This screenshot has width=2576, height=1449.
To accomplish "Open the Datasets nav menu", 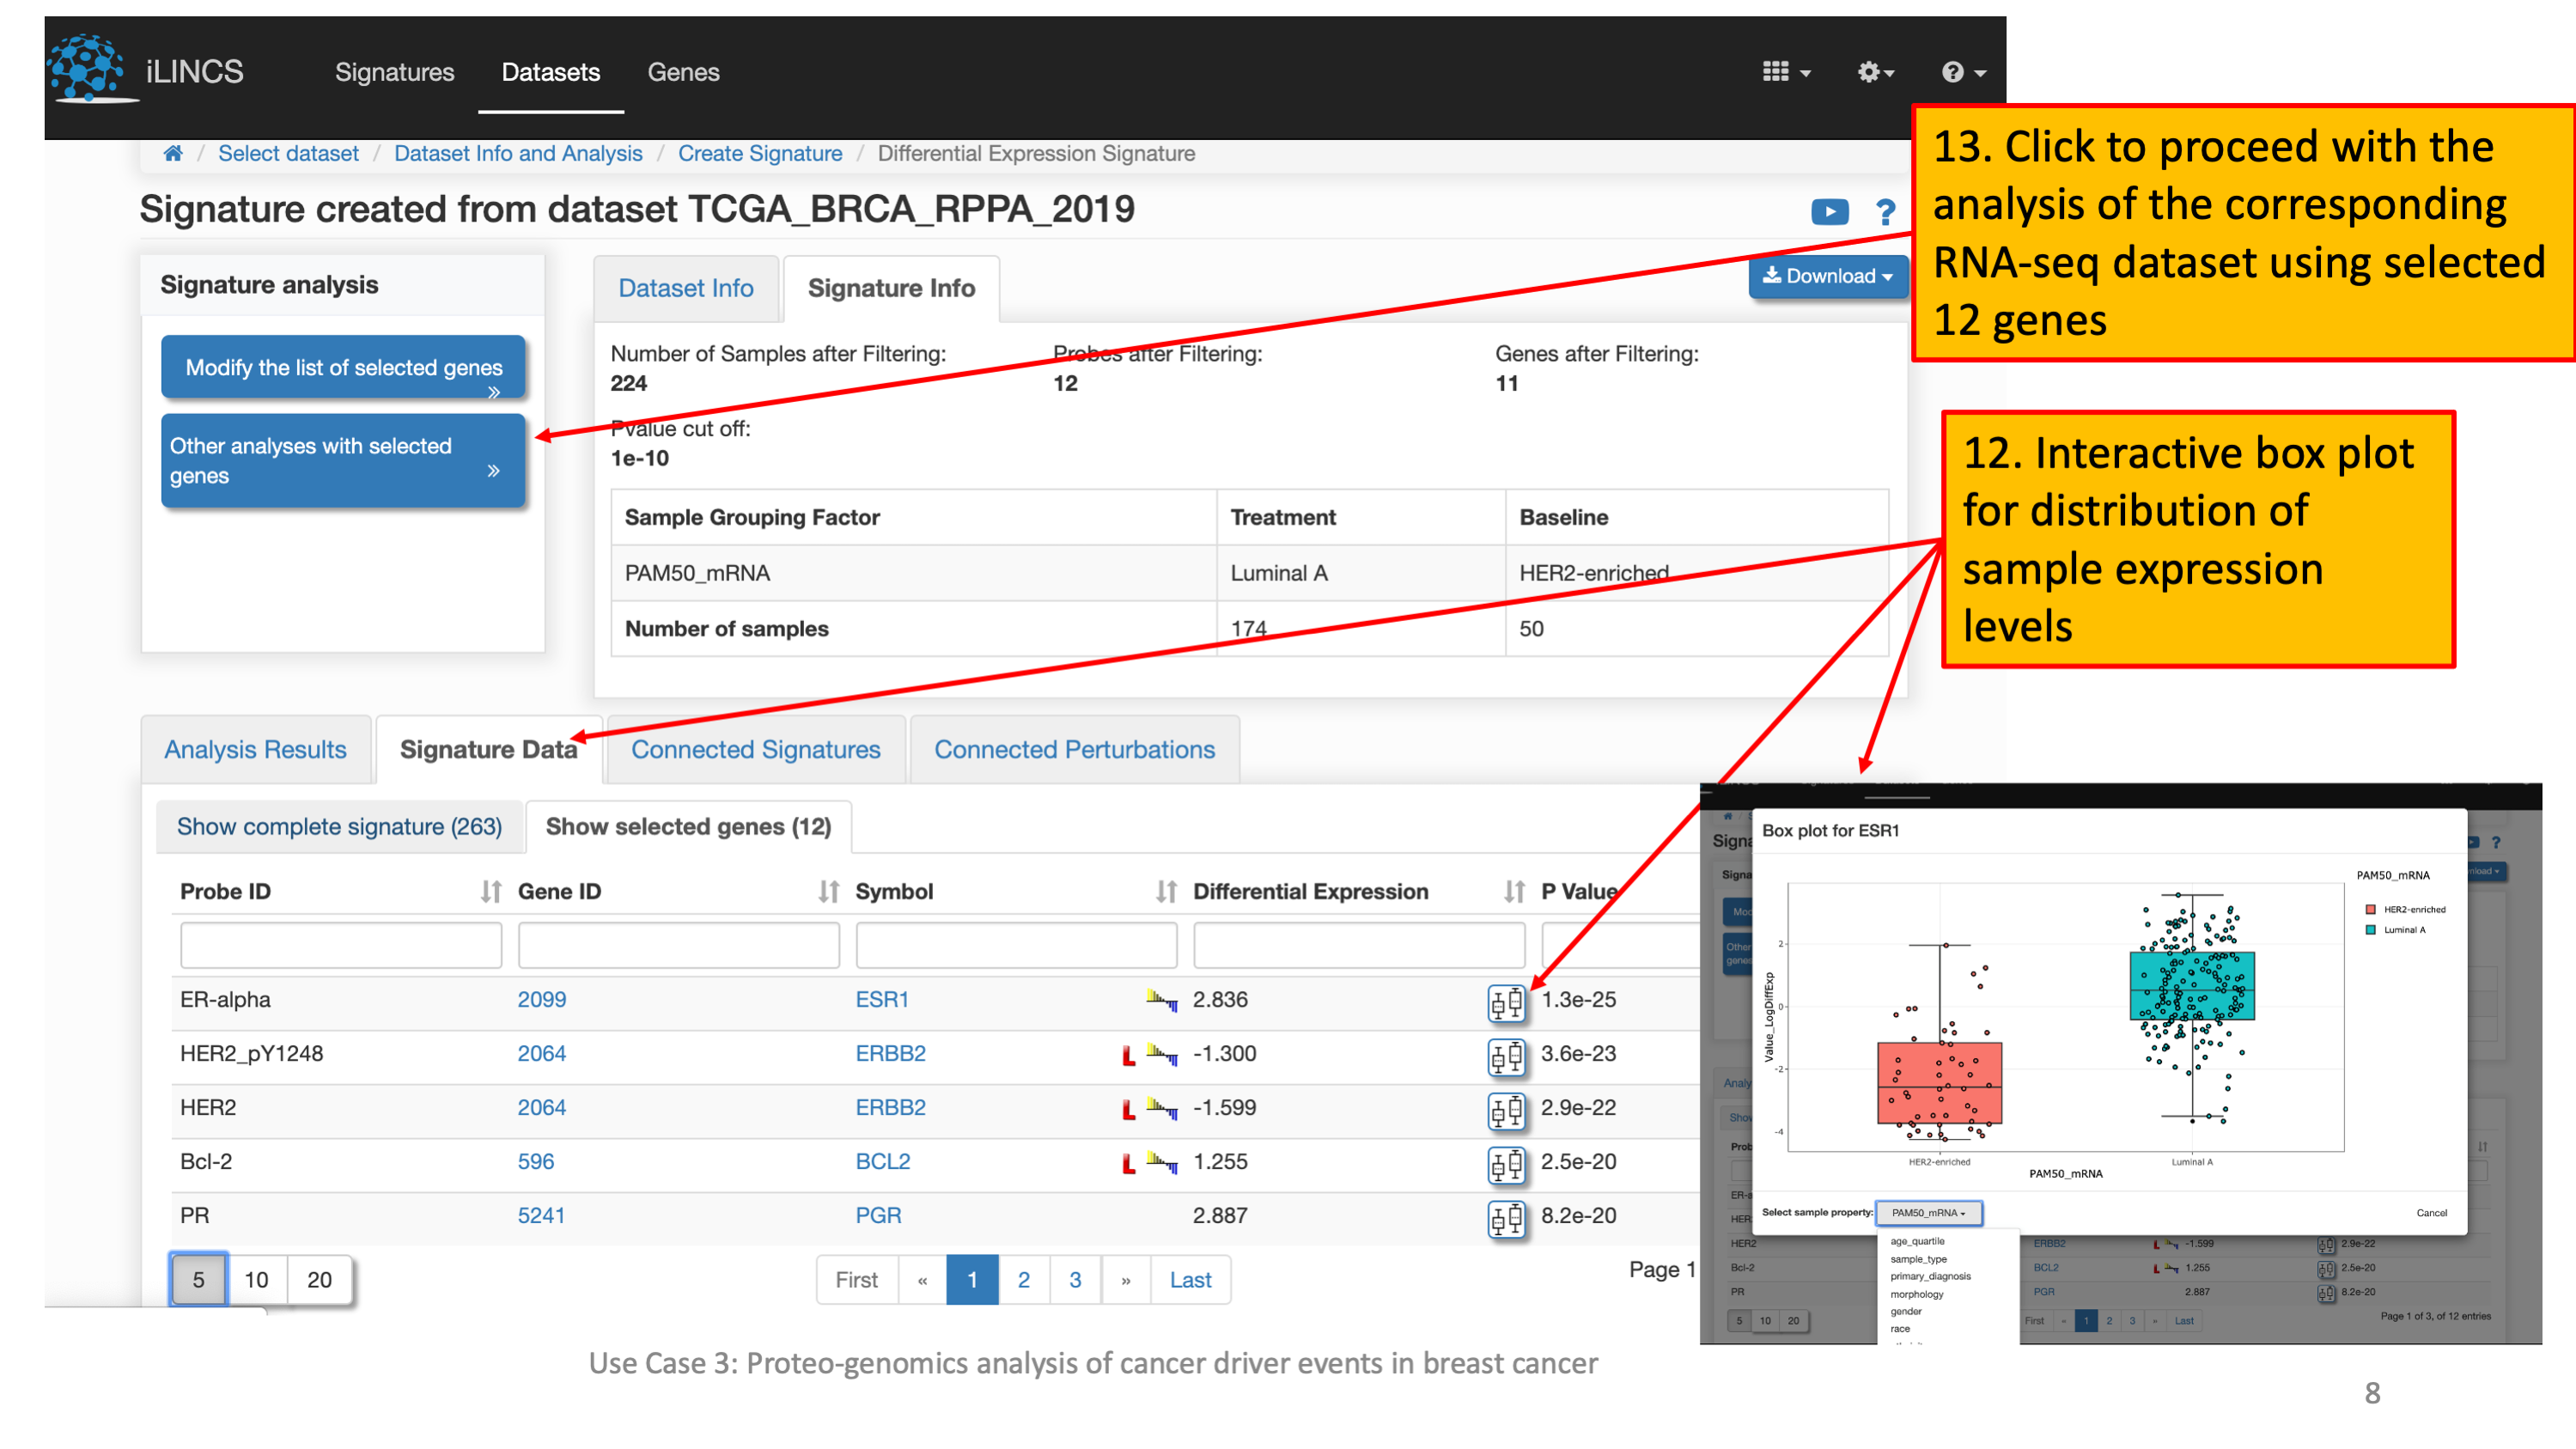I will coord(550,72).
